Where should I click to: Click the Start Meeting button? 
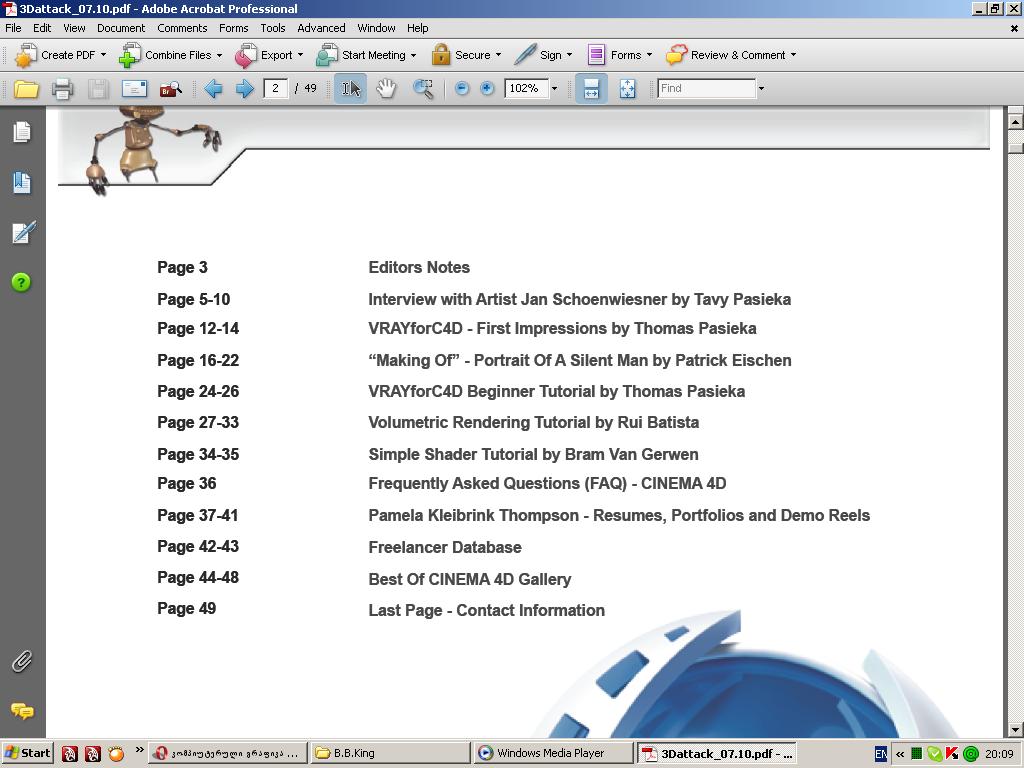[x=365, y=55]
